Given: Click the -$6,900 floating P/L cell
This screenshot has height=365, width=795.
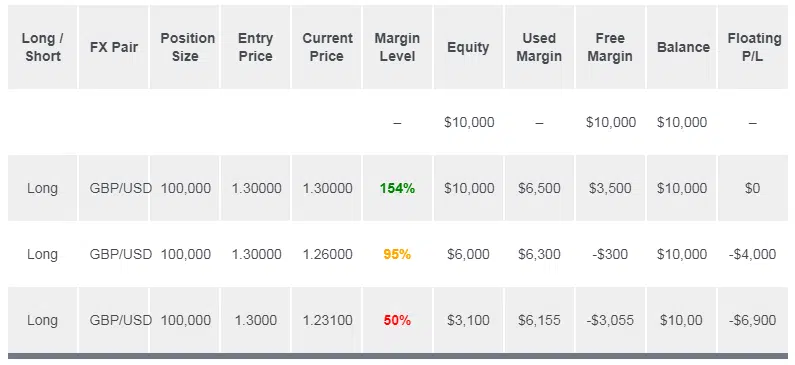Looking at the screenshot, I should pyautogui.click(x=753, y=320).
